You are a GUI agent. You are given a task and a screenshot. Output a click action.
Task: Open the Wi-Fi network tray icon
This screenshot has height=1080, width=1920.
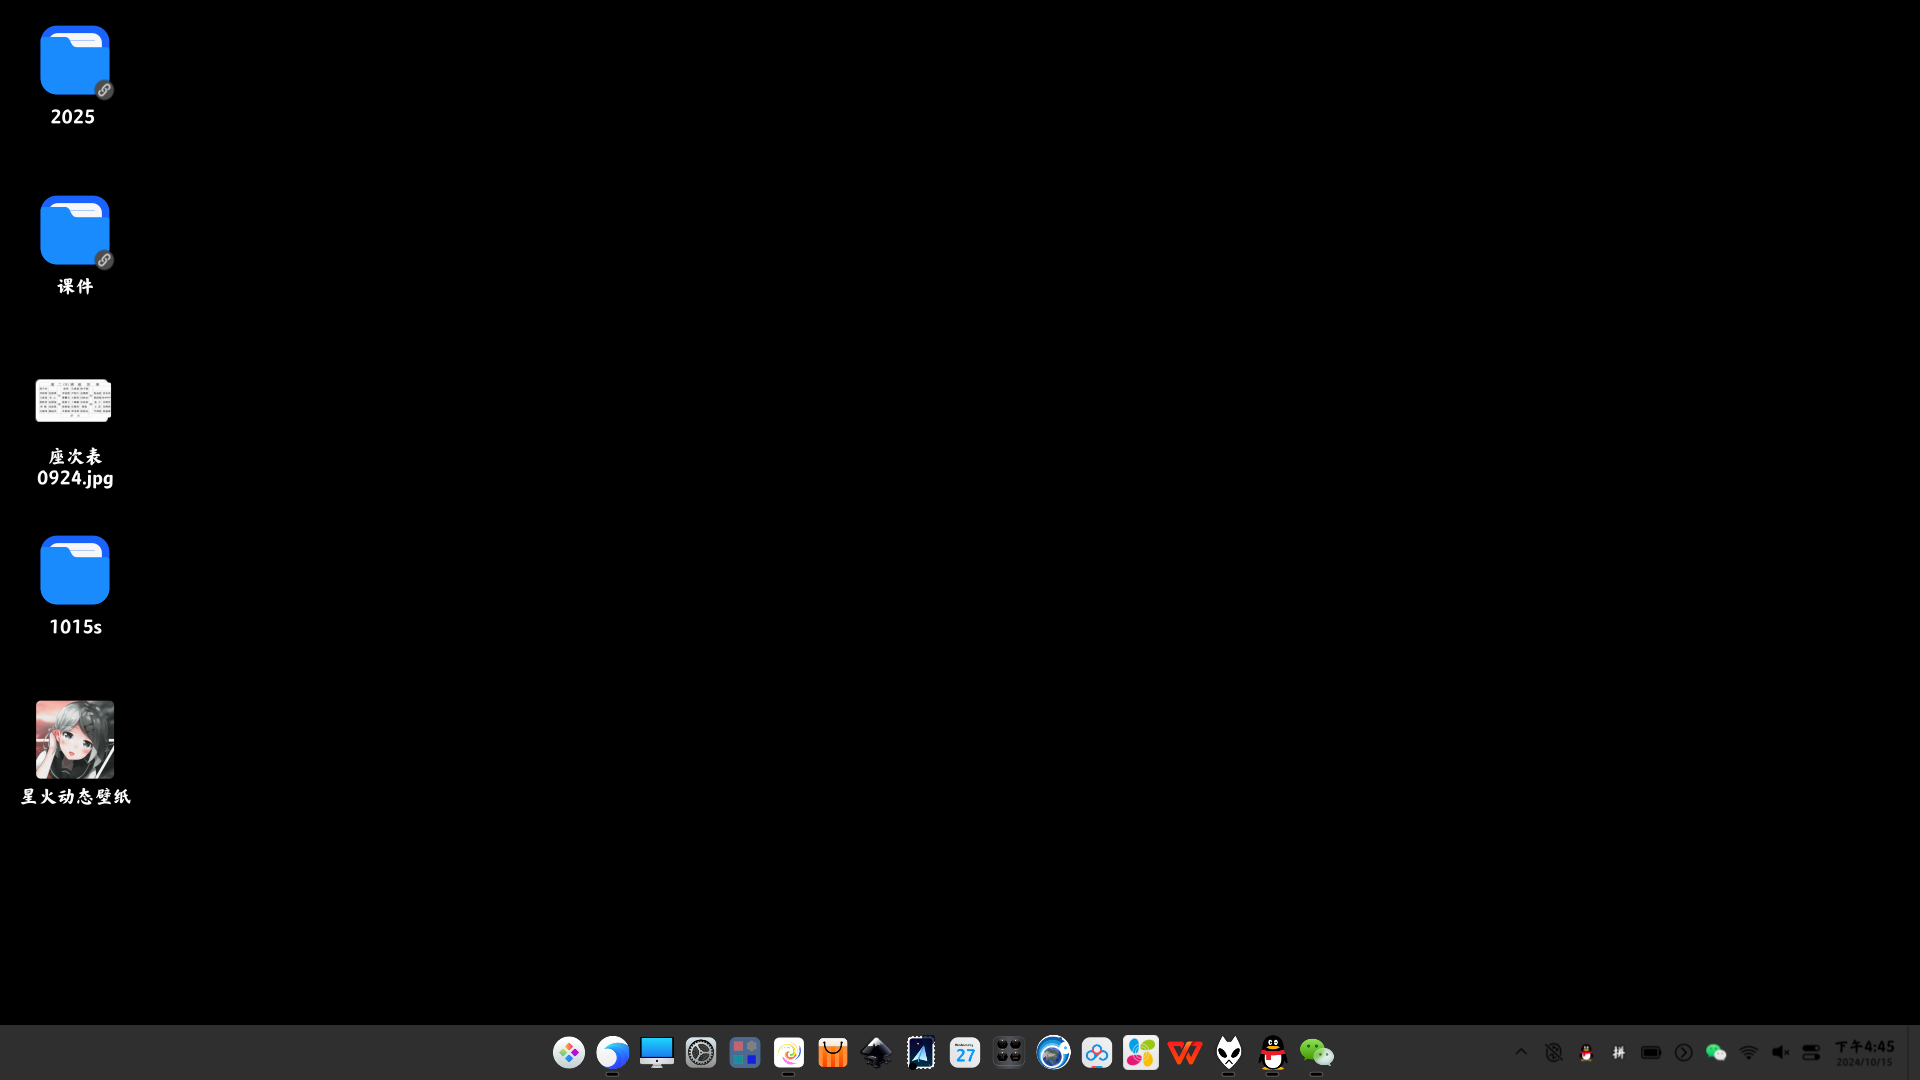tap(1749, 1052)
